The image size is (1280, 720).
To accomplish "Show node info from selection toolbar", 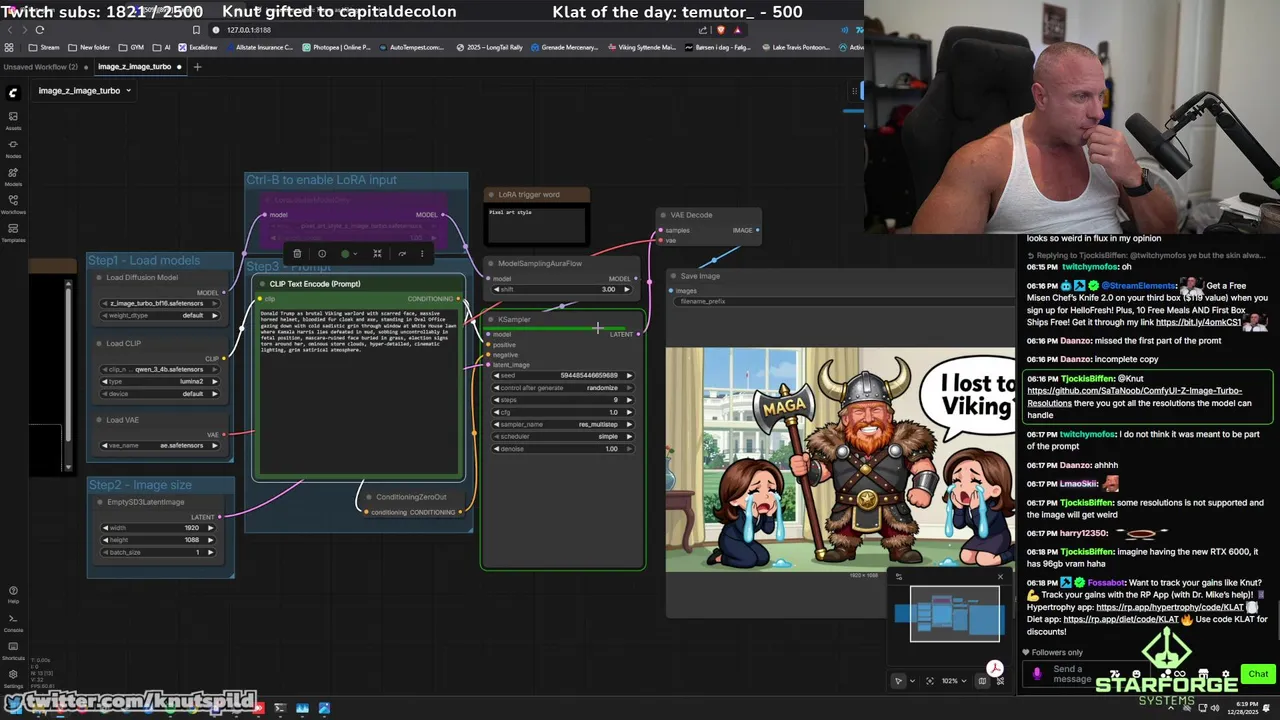I will [x=322, y=254].
